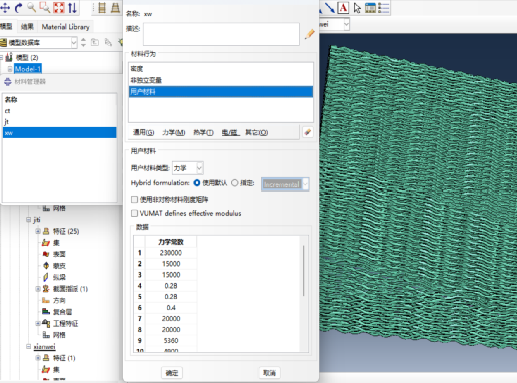Click the pencil delete-behavior icon by menus
This screenshot has height=383, width=517.
(x=307, y=132)
